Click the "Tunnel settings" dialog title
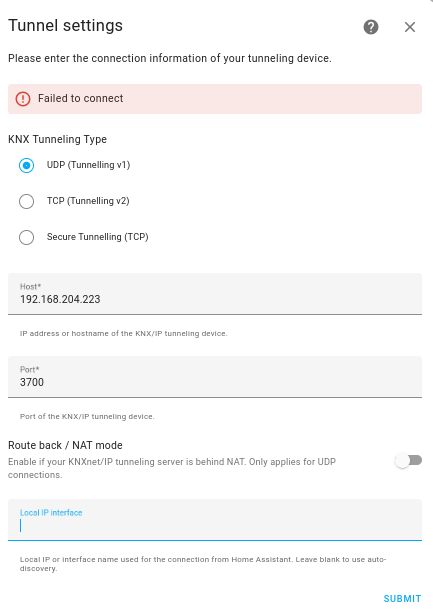This screenshot has width=433, height=610. tap(65, 26)
